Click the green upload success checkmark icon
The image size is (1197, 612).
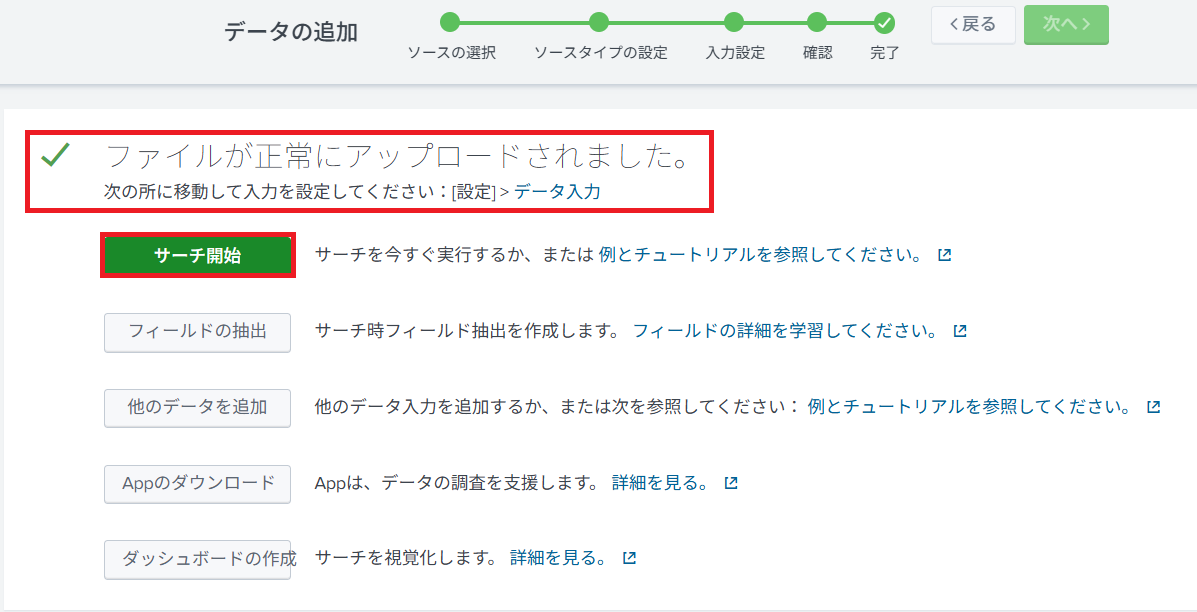(x=55, y=155)
